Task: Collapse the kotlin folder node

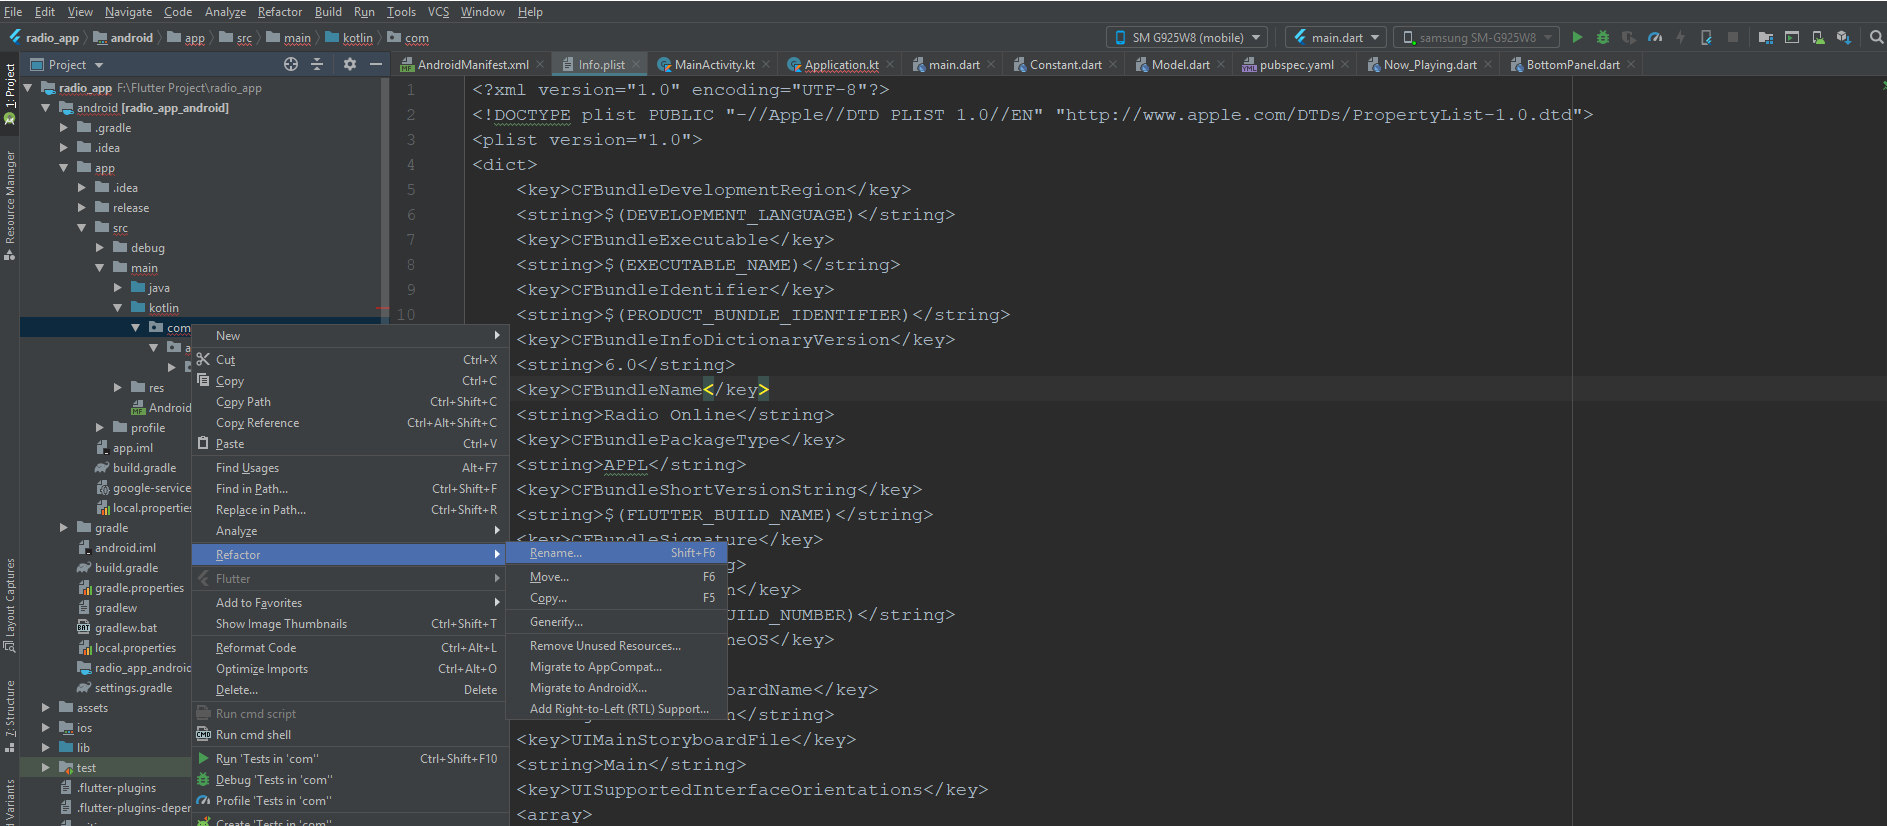Action: [118, 308]
